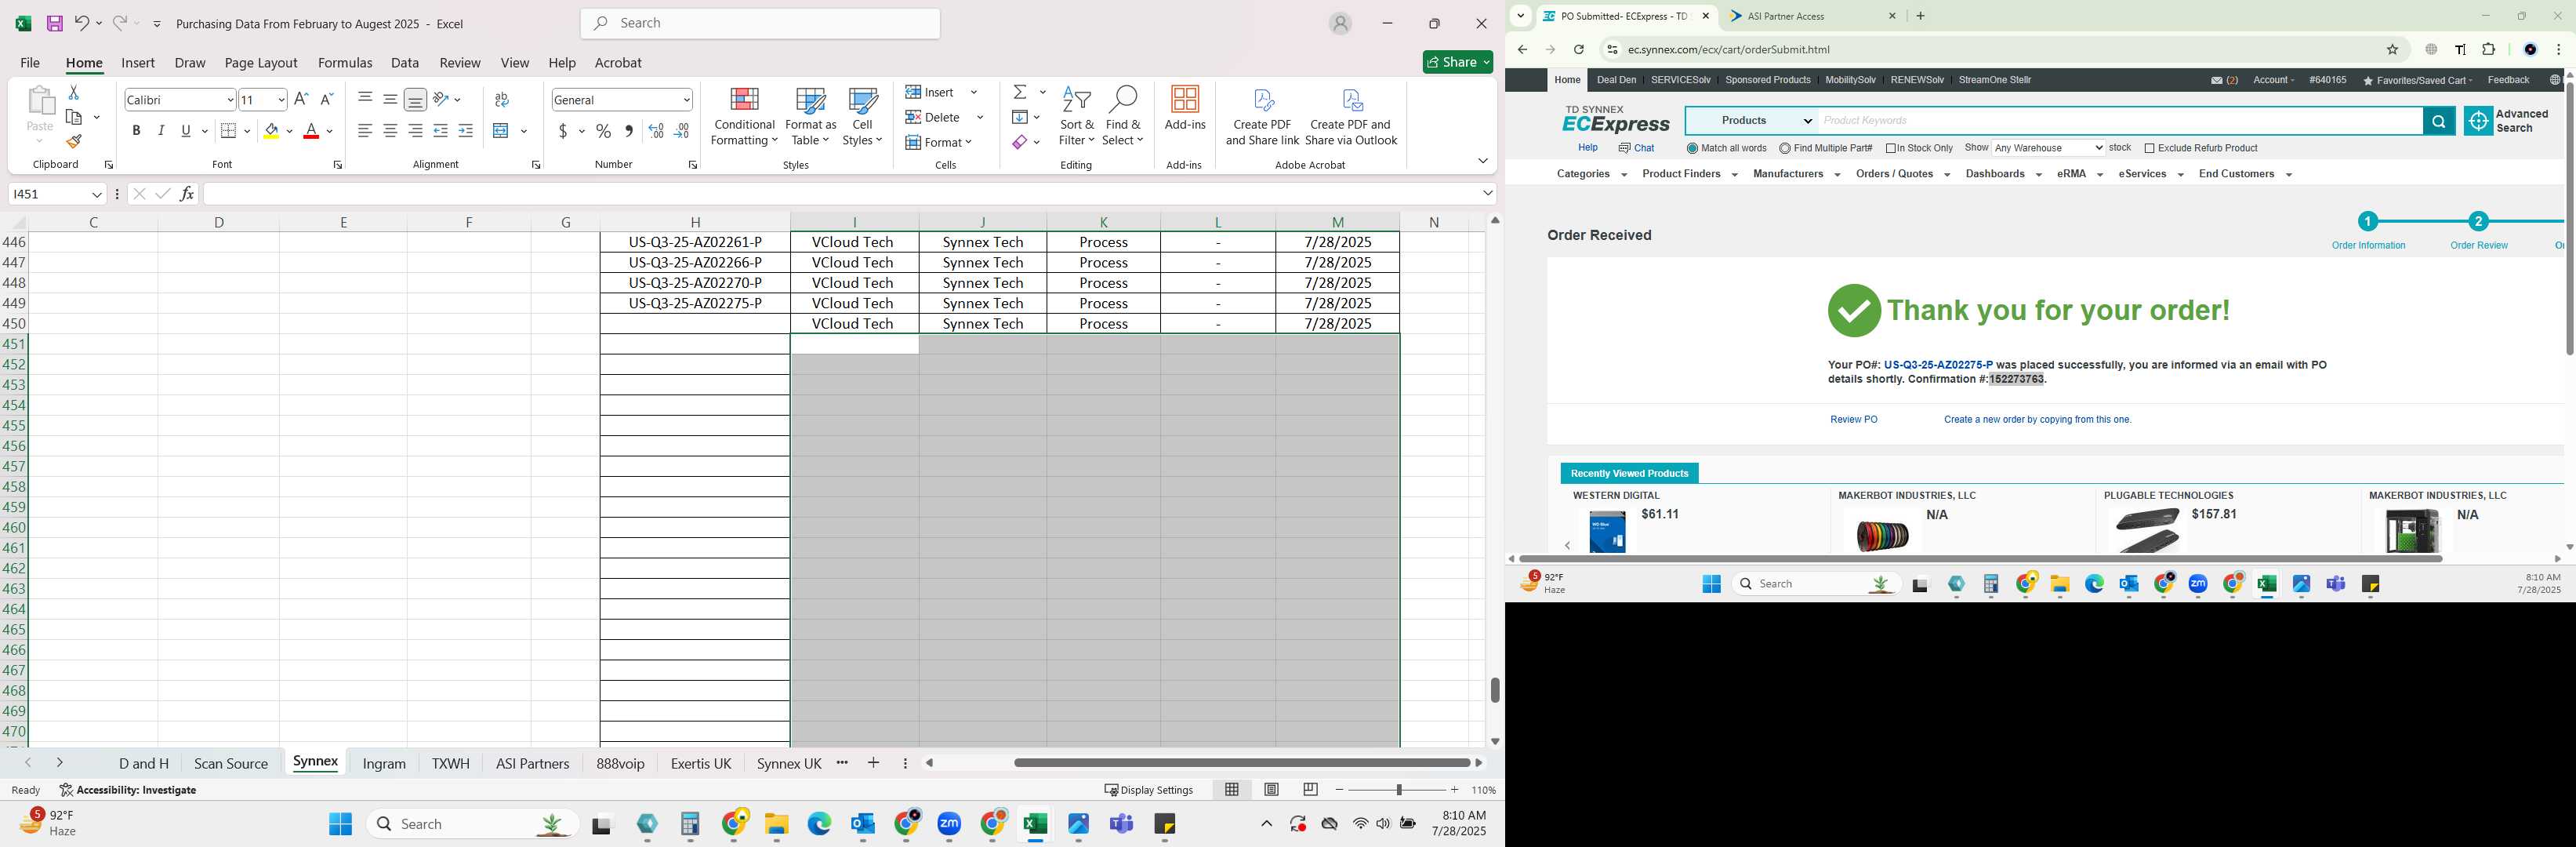Click the Percent Style icon
This screenshot has height=847, width=2576.
(x=604, y=131)
